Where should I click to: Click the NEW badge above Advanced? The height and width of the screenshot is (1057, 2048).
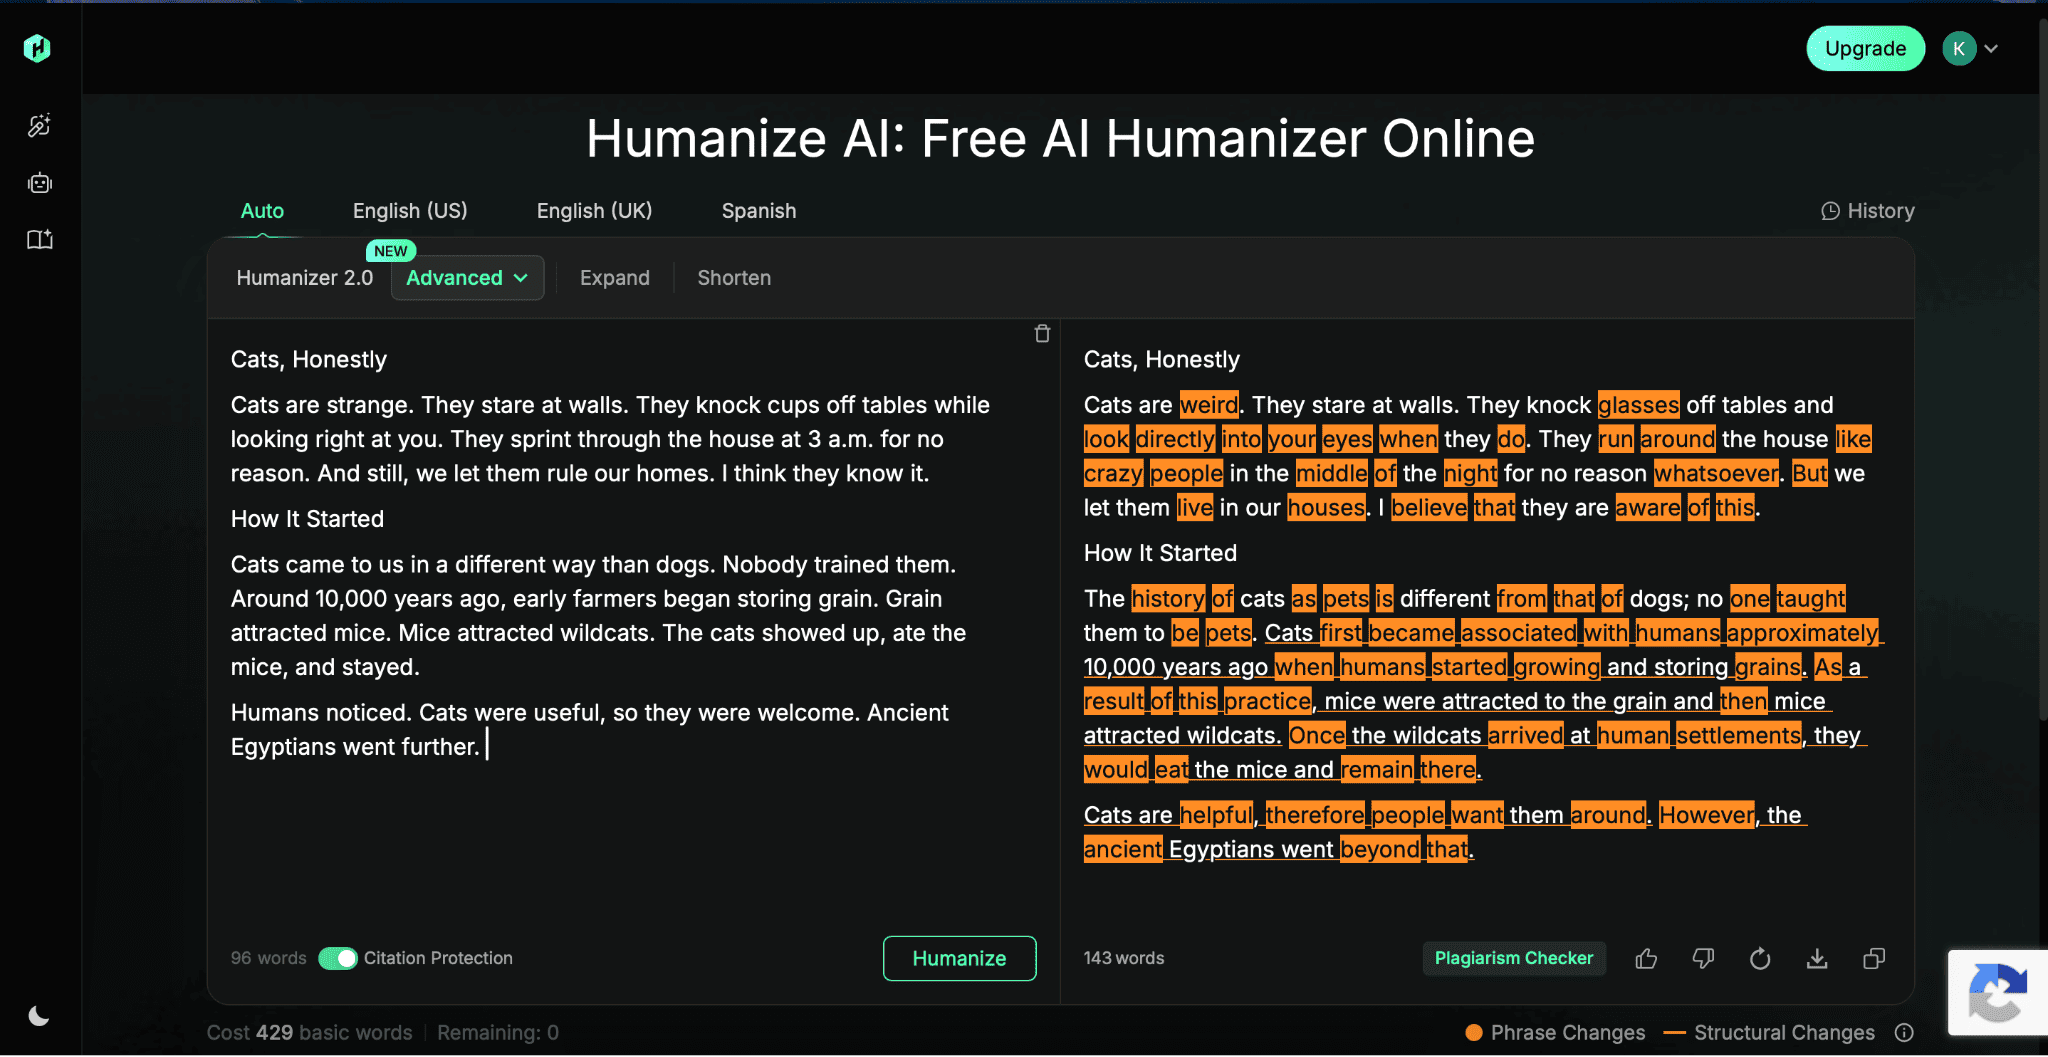391,251
